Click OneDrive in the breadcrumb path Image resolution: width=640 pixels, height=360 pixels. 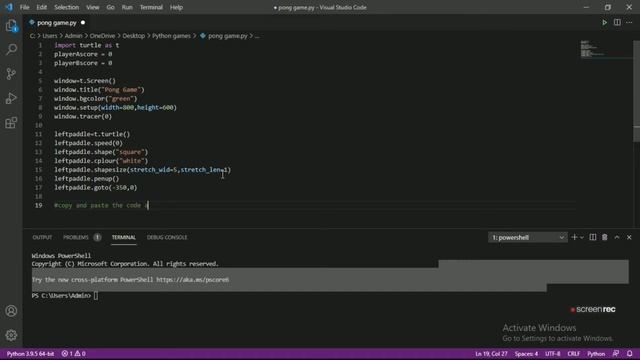(102, 36)
